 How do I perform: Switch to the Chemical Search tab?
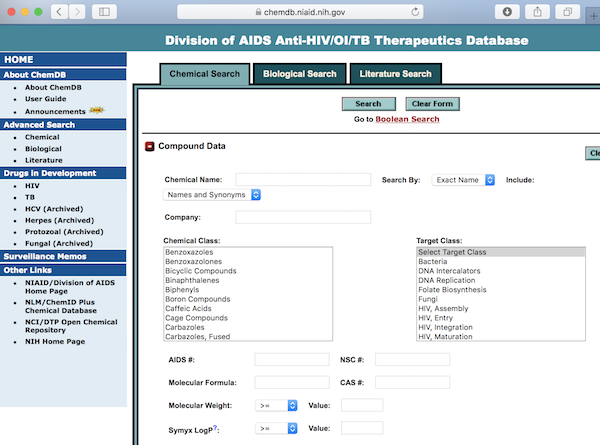(205, 74)
